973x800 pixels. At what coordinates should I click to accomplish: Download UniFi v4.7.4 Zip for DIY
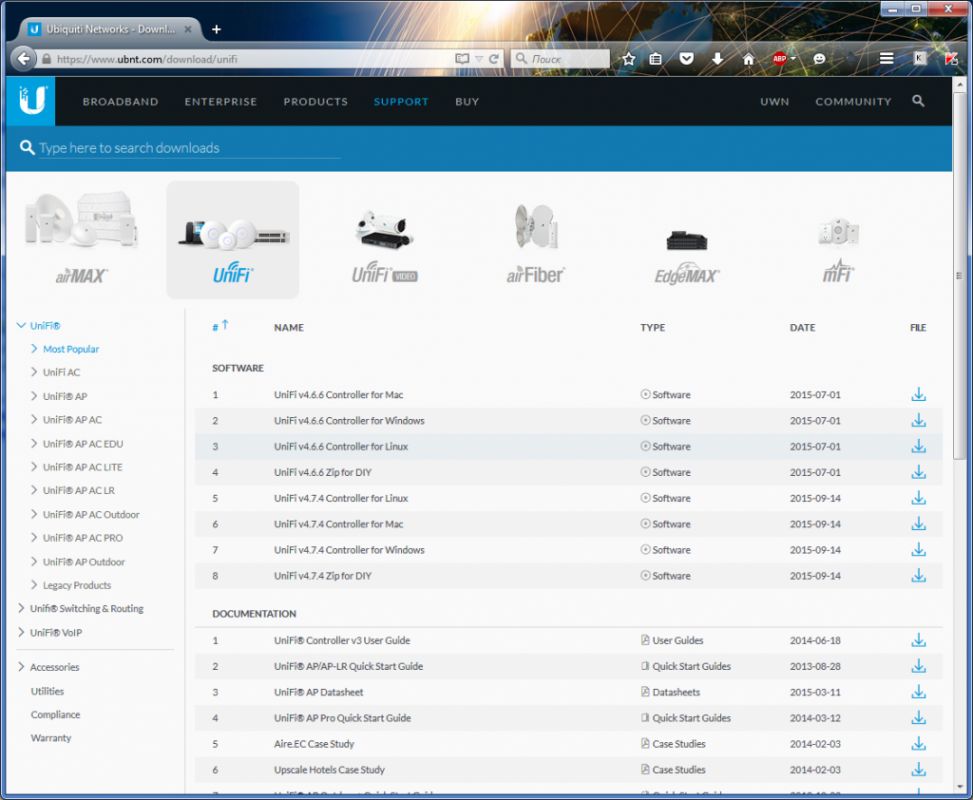click(918, 576)
